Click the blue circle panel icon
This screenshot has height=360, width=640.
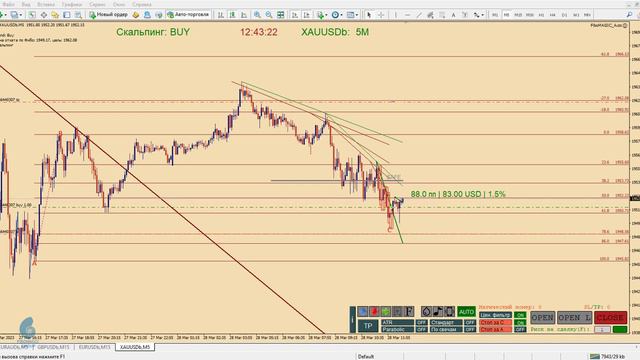362,311
